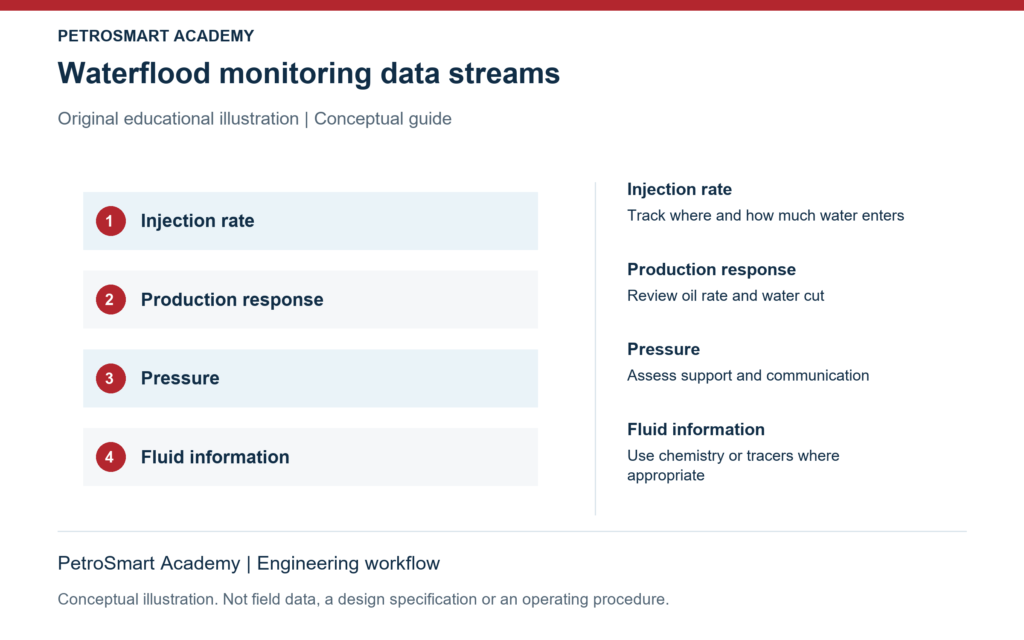Click 'Track where and how much water enters'
The image size is (1024, 640).
pos(765,216)
